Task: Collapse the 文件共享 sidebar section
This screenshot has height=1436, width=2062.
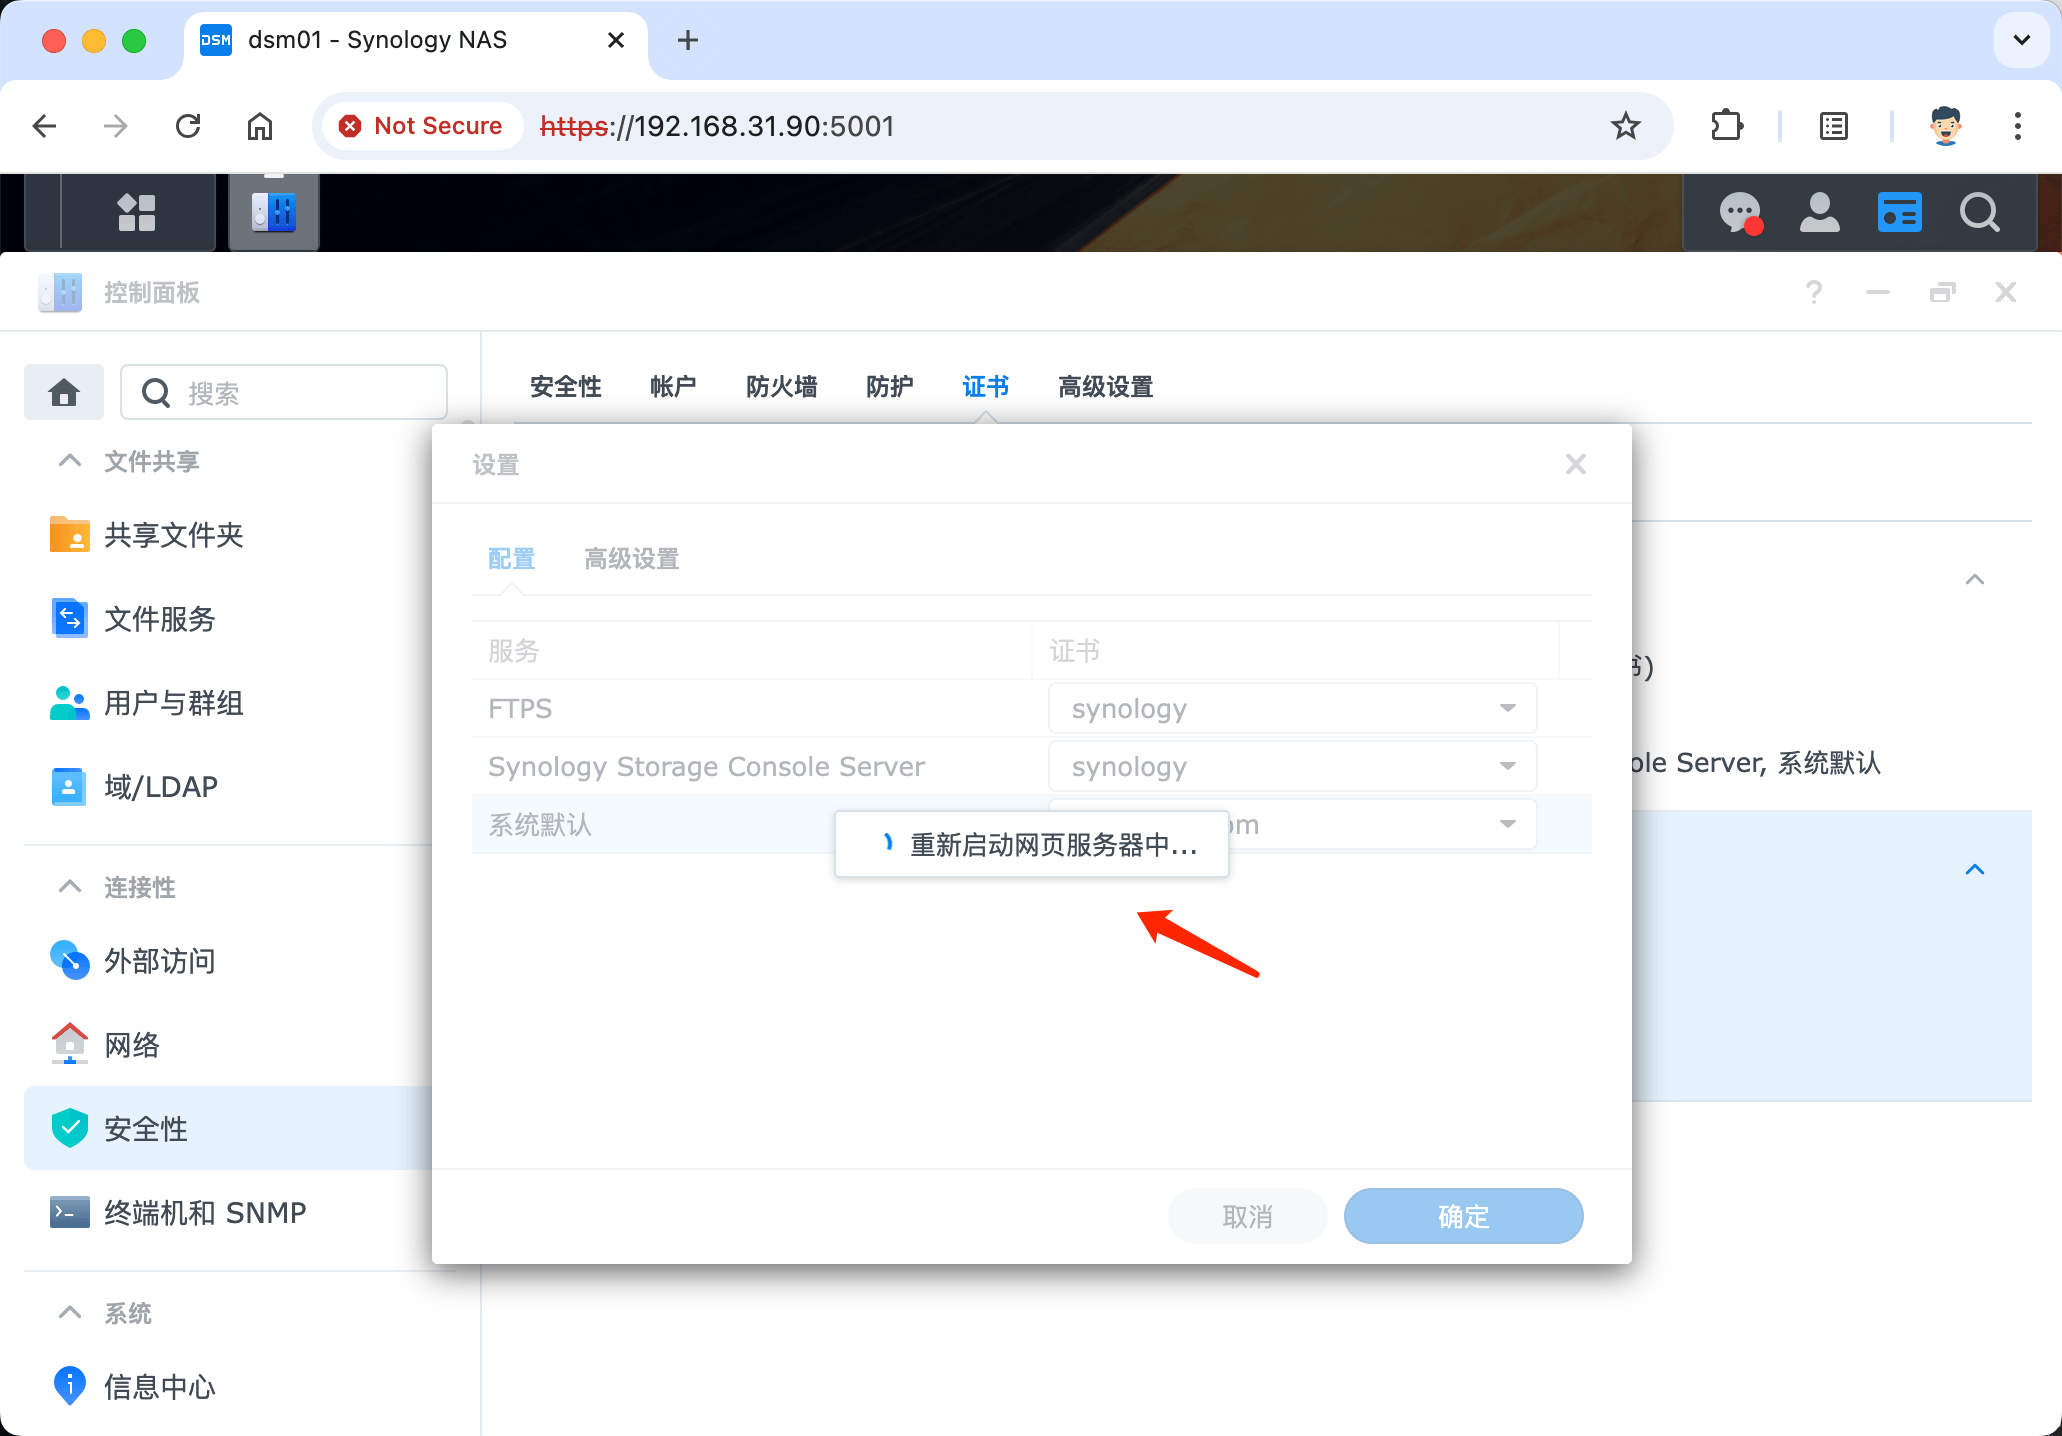Action: tap(70, 461)
